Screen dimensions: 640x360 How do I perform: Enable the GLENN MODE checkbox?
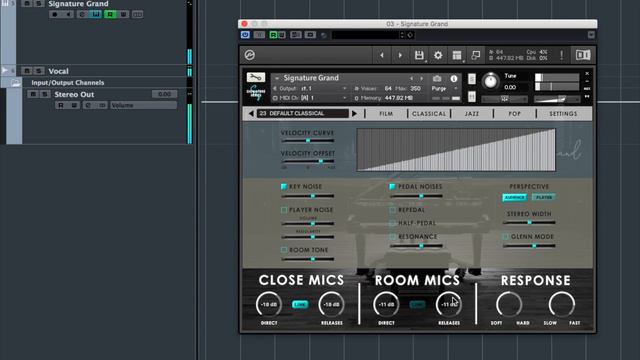[505, 237]
